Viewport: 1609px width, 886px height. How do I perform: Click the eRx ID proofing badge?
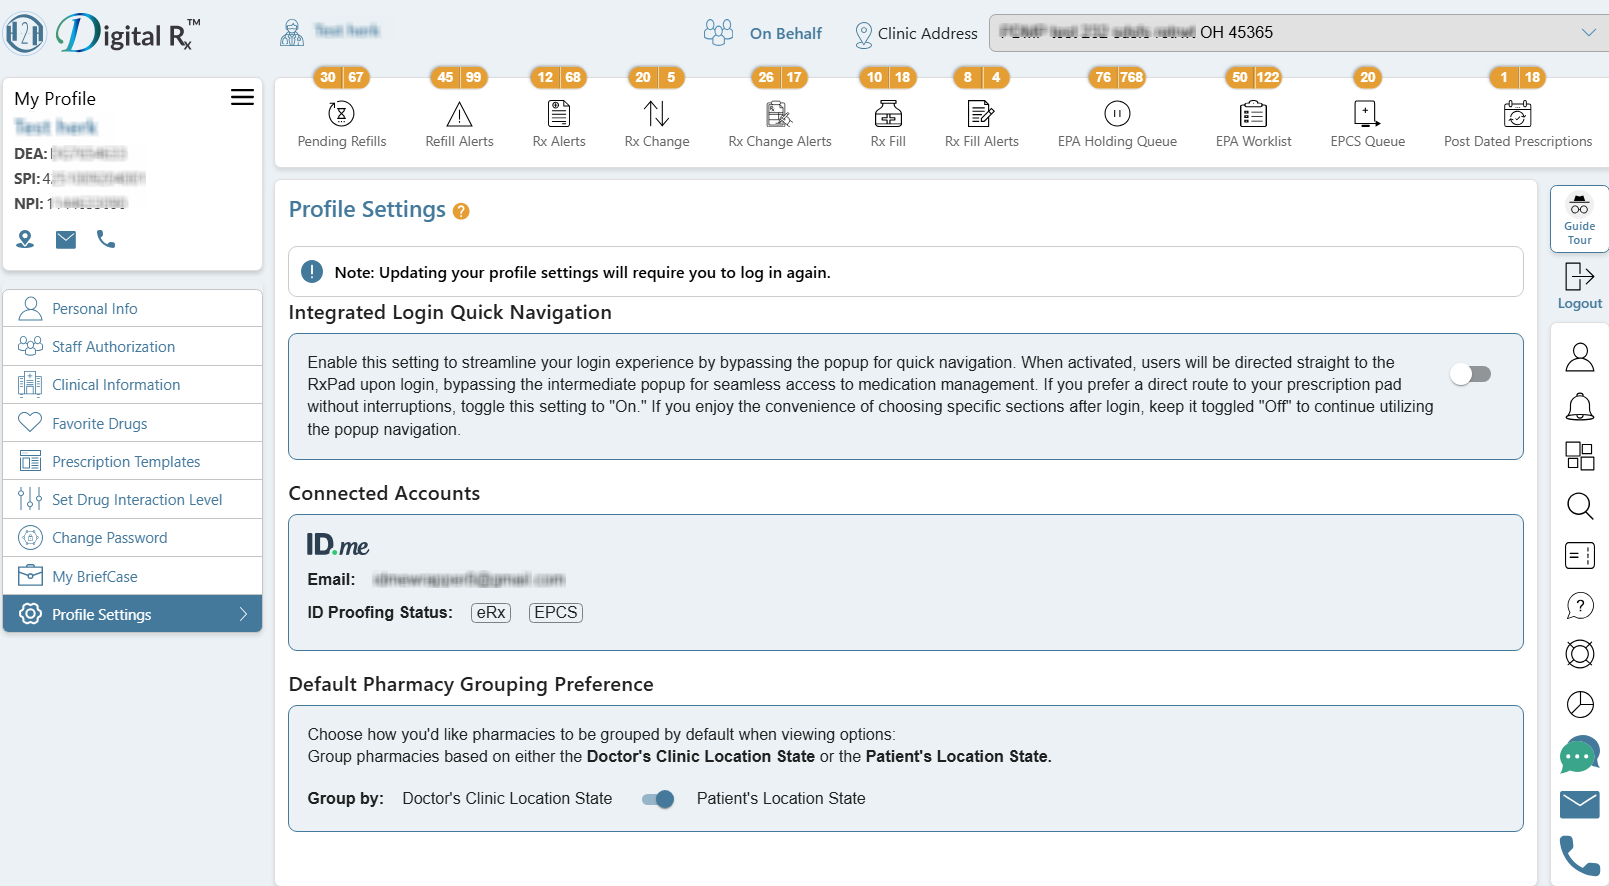pyautogui.click(x=491, y=613)
